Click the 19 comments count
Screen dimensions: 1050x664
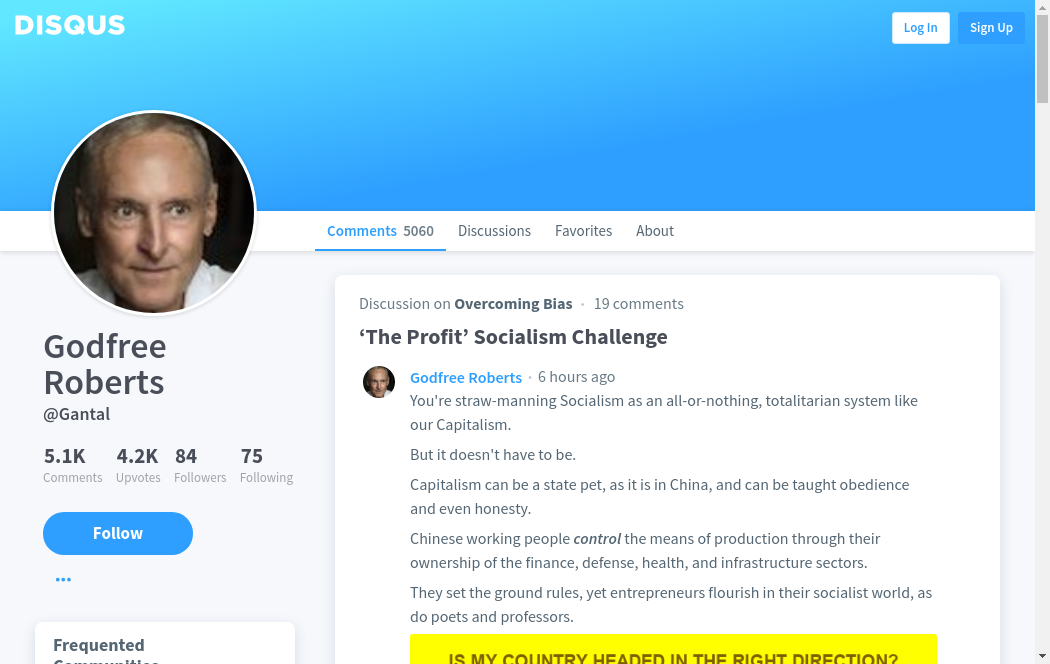639,304
